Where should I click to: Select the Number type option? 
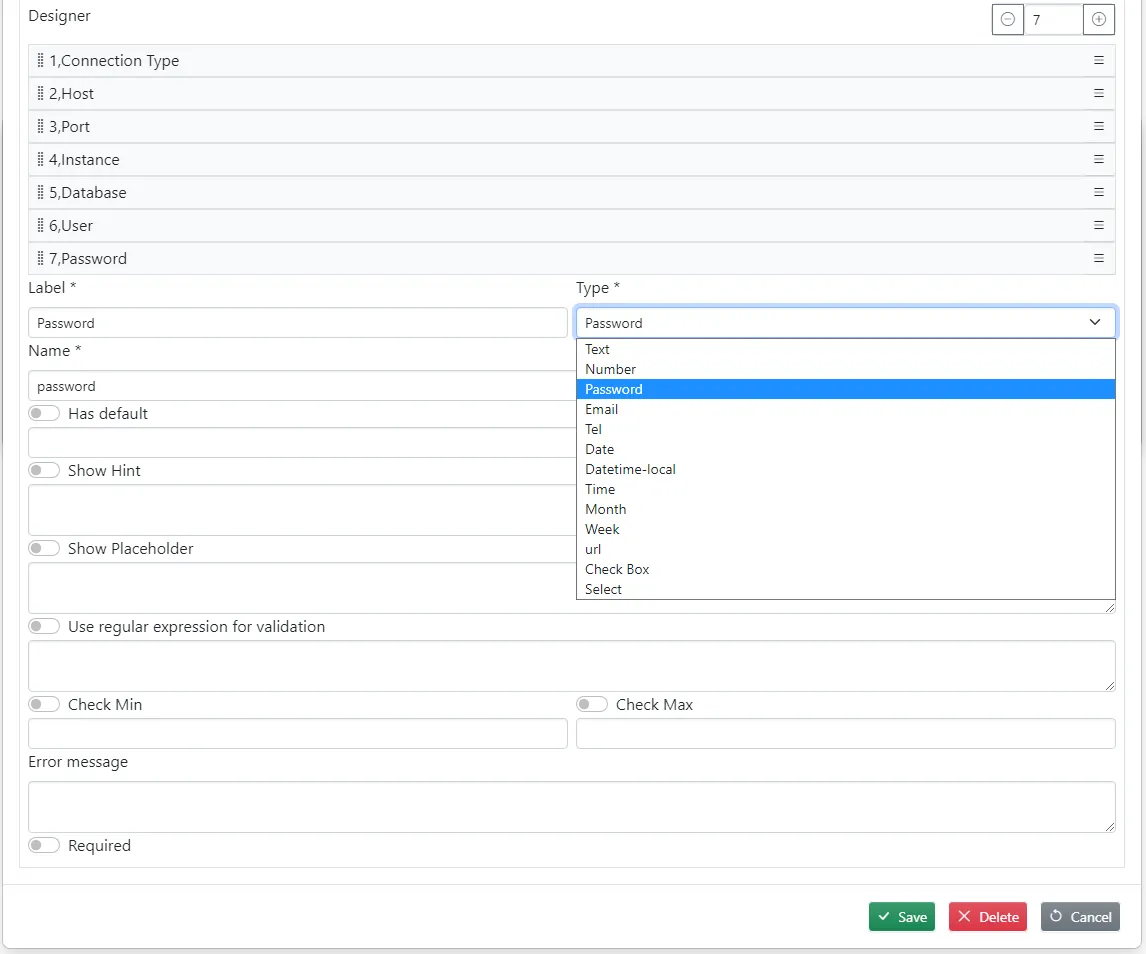pos(610,369)
